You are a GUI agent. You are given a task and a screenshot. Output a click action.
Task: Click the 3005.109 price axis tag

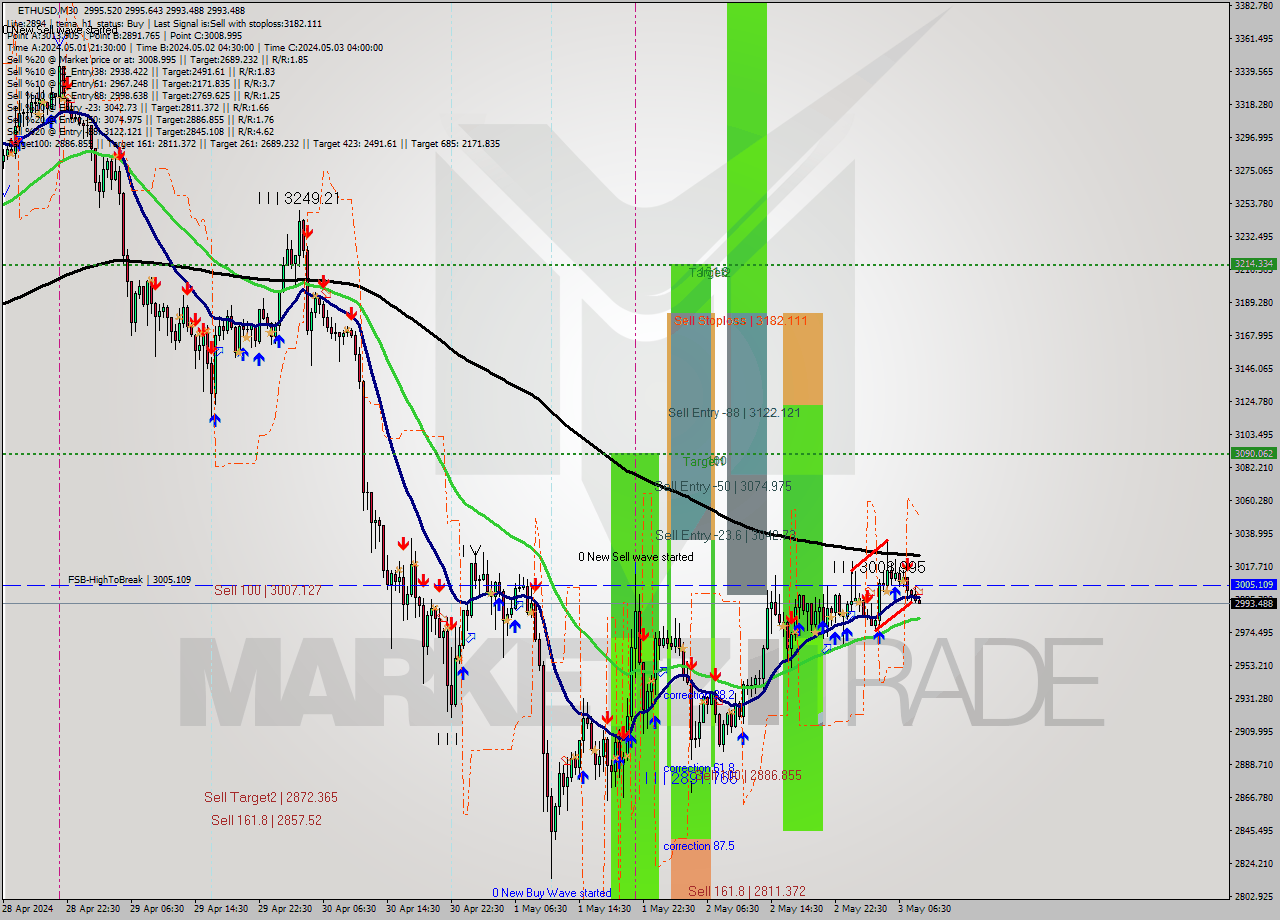coord(1253,584)
